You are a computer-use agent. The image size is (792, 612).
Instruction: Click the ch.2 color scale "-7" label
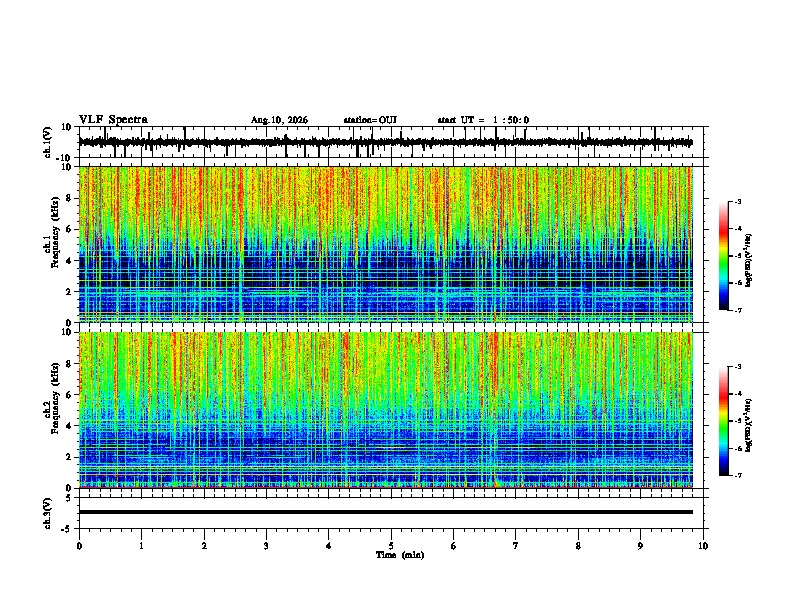tap(738, 476)
